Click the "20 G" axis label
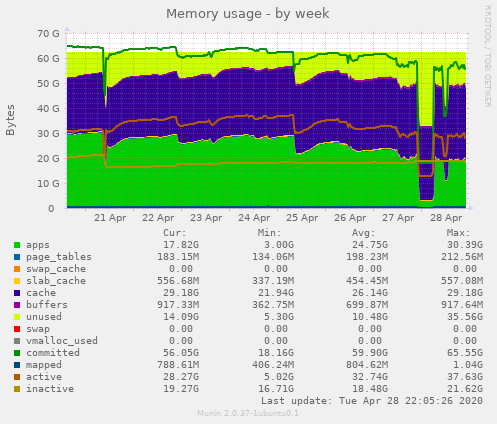 [48, 159]
